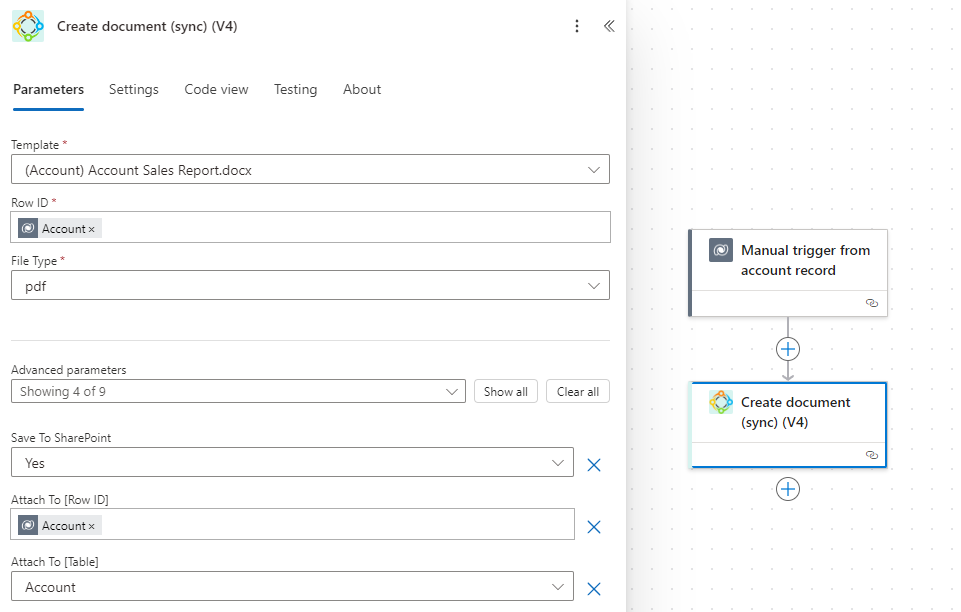The width and height of the screenshot is (961, 612).
Task: Remove the Attach To [Row ID] parameter
Action: (594, 527)
